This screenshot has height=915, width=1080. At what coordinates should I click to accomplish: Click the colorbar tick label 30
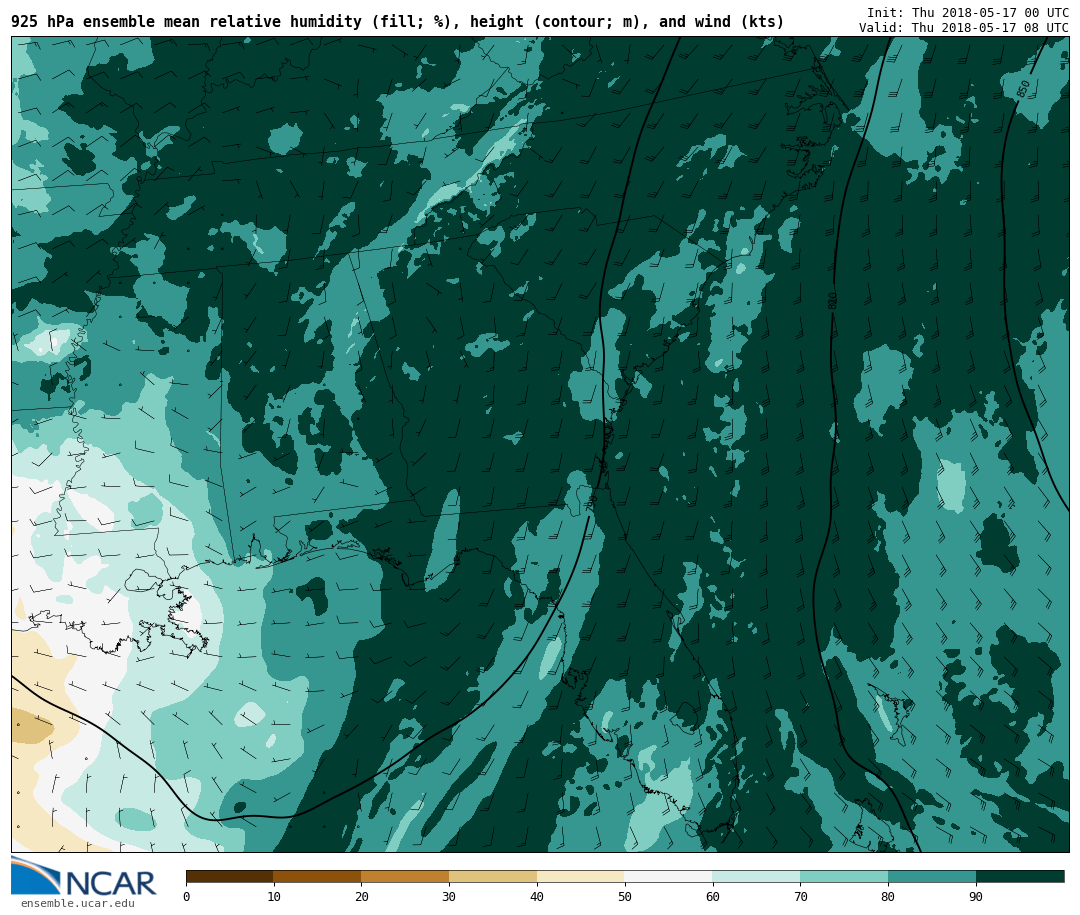pos(449,896)
